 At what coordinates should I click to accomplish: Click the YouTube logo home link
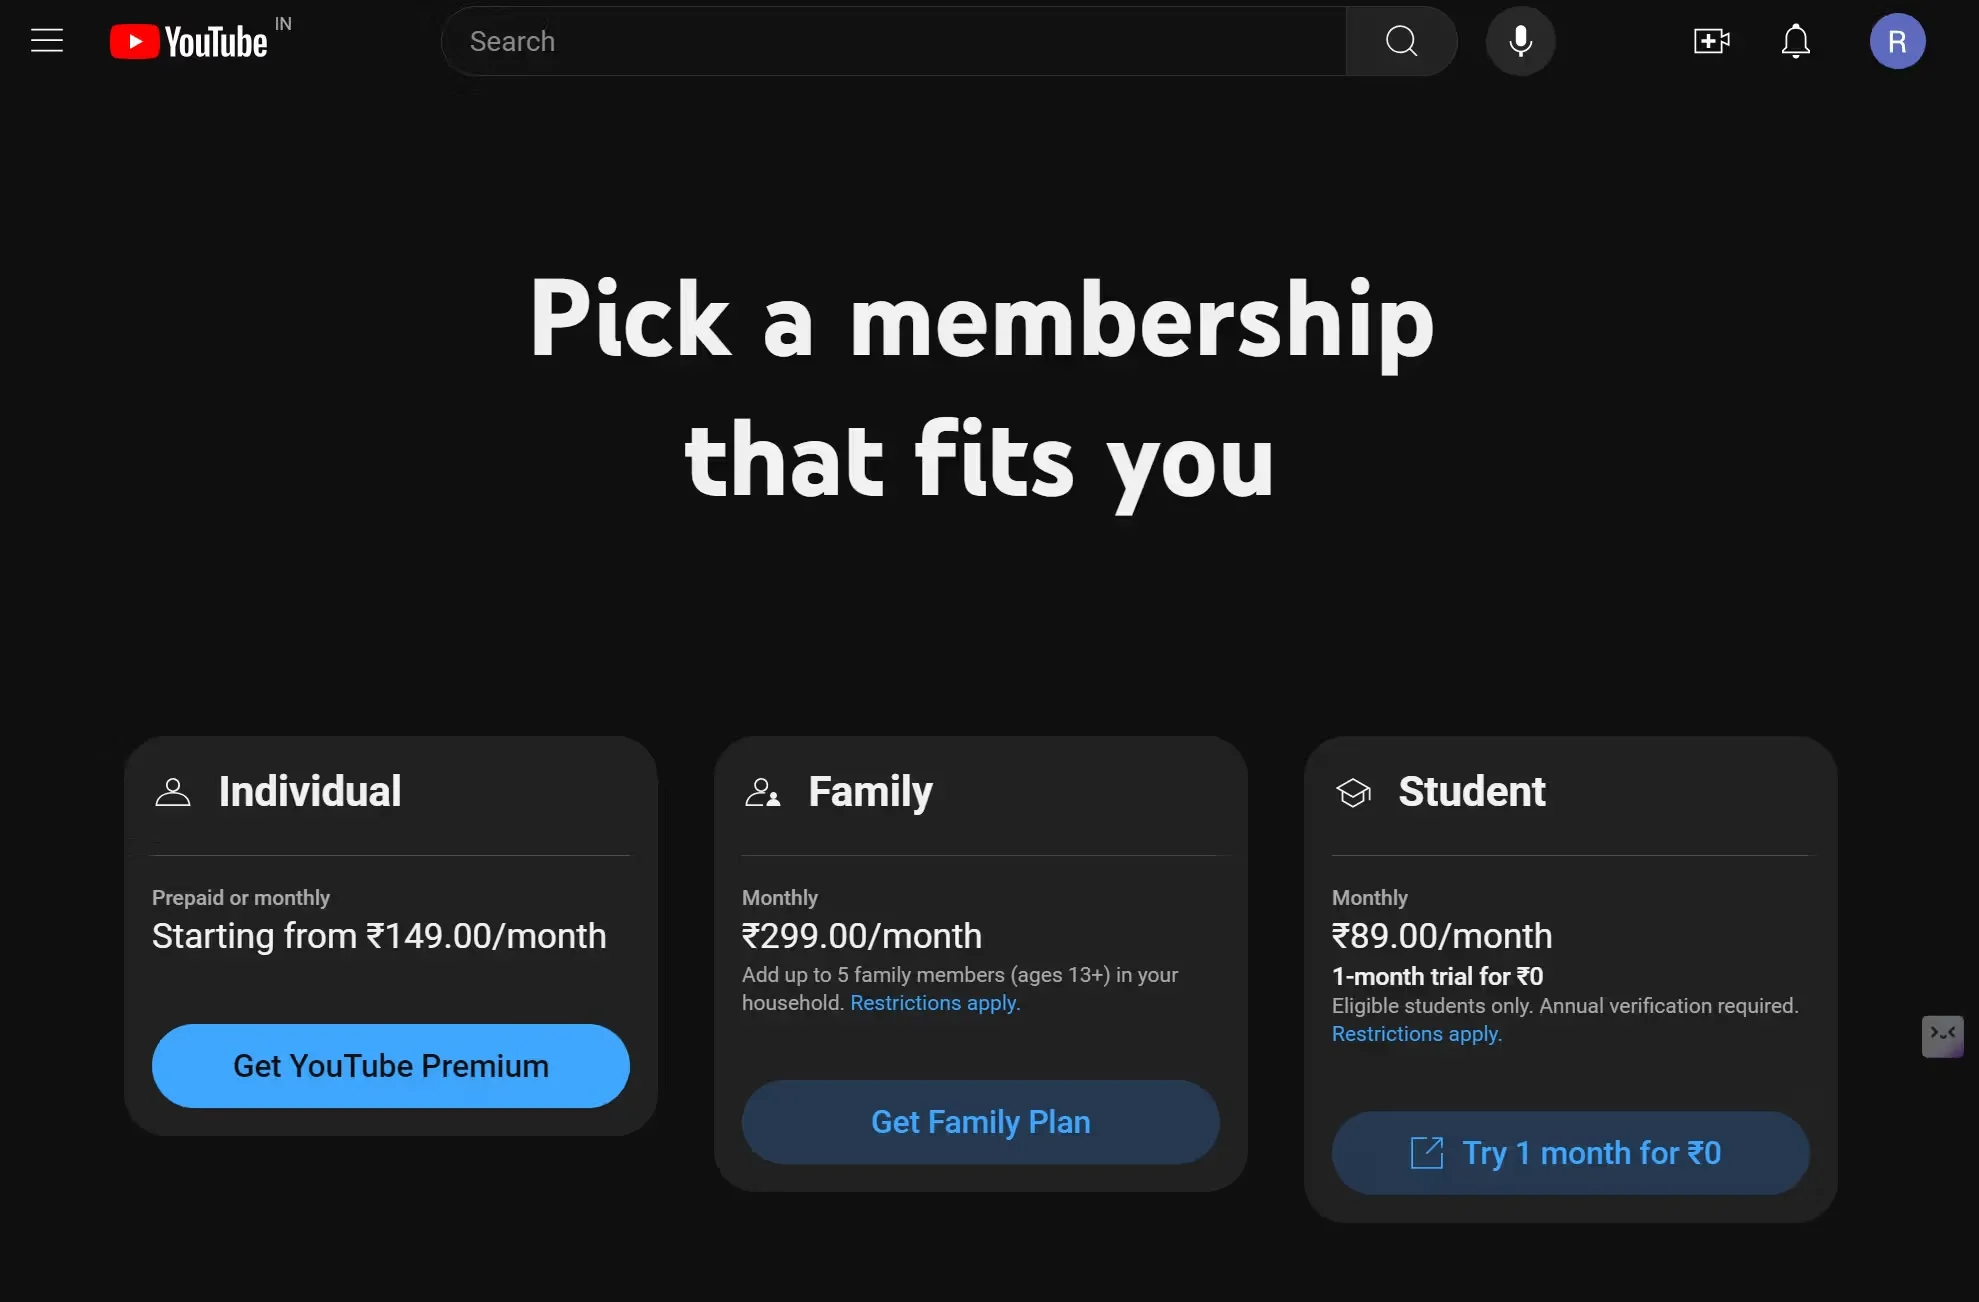tap(189, 42)
